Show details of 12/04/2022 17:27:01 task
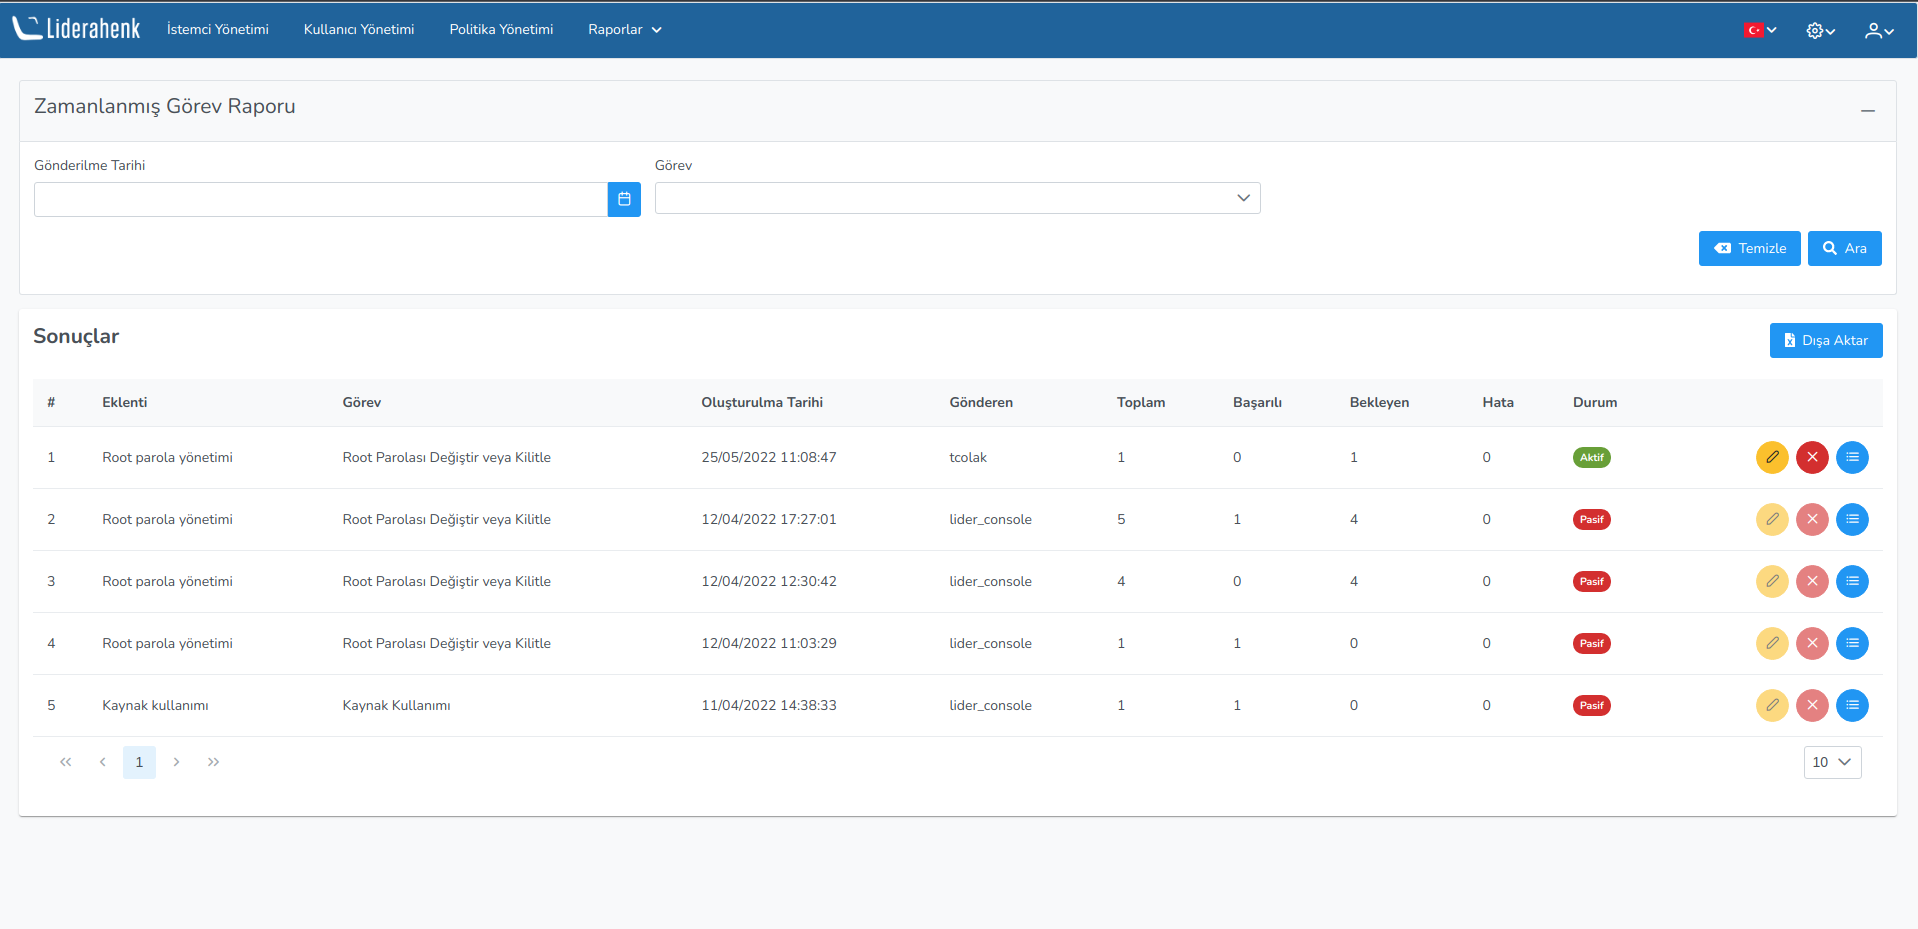This screenshot has height=929, width=1918. 1852,519
